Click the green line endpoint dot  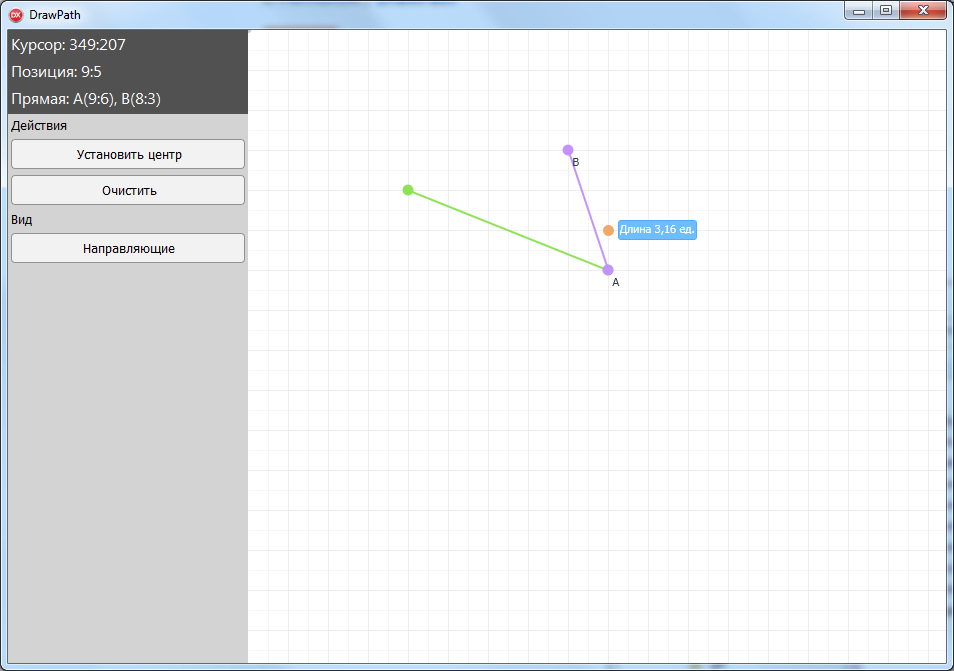coord(408,190)
